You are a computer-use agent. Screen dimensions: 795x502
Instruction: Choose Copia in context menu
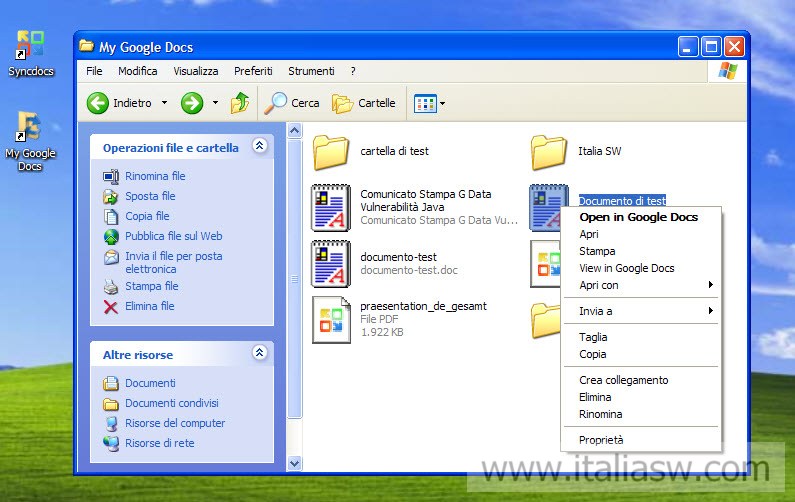pos(641,354)
